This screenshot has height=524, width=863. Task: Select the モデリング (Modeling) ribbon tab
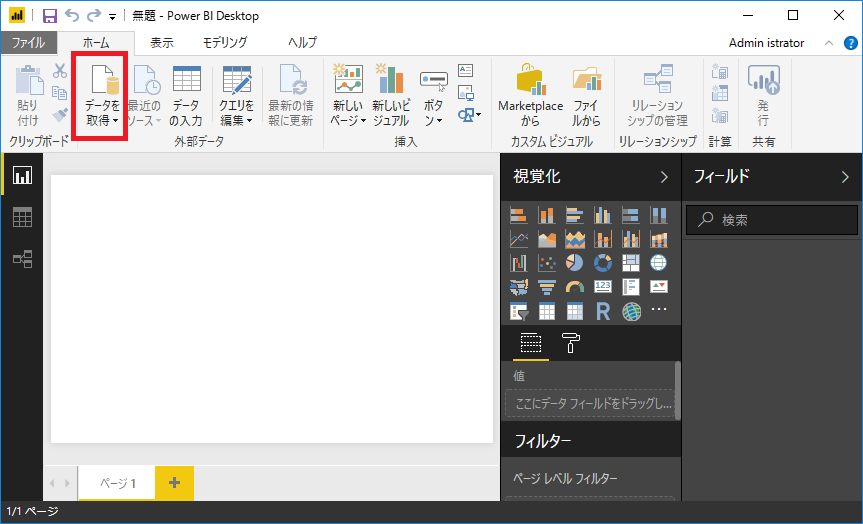coord(225,42)
